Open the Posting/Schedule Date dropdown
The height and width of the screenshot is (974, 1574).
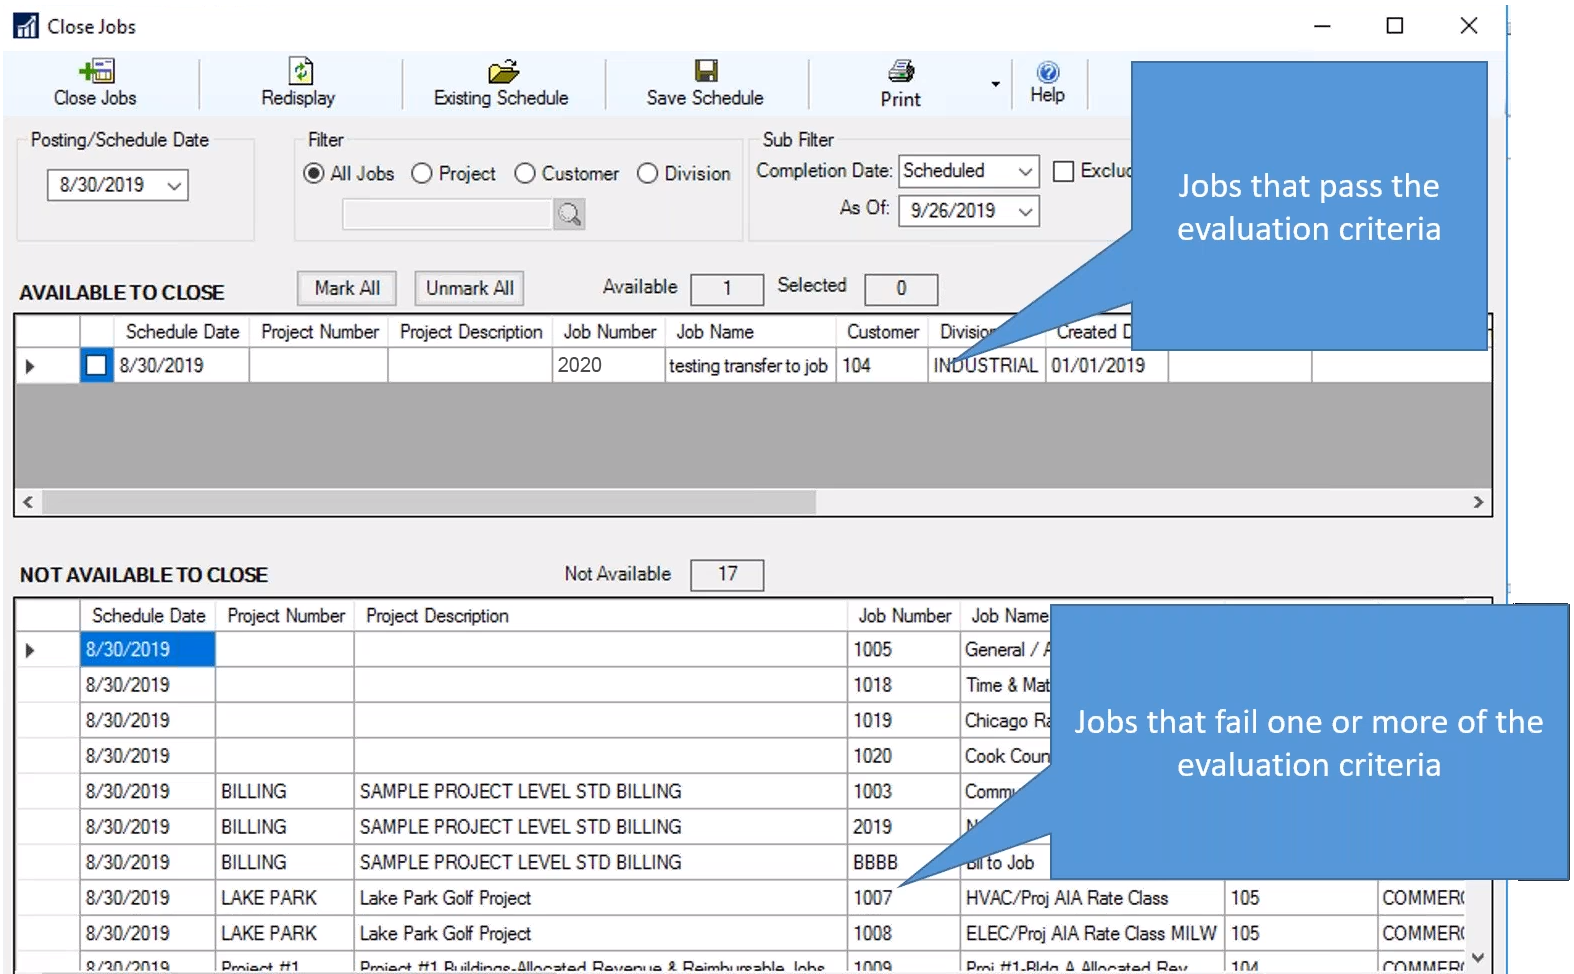[x=175, y=186]
